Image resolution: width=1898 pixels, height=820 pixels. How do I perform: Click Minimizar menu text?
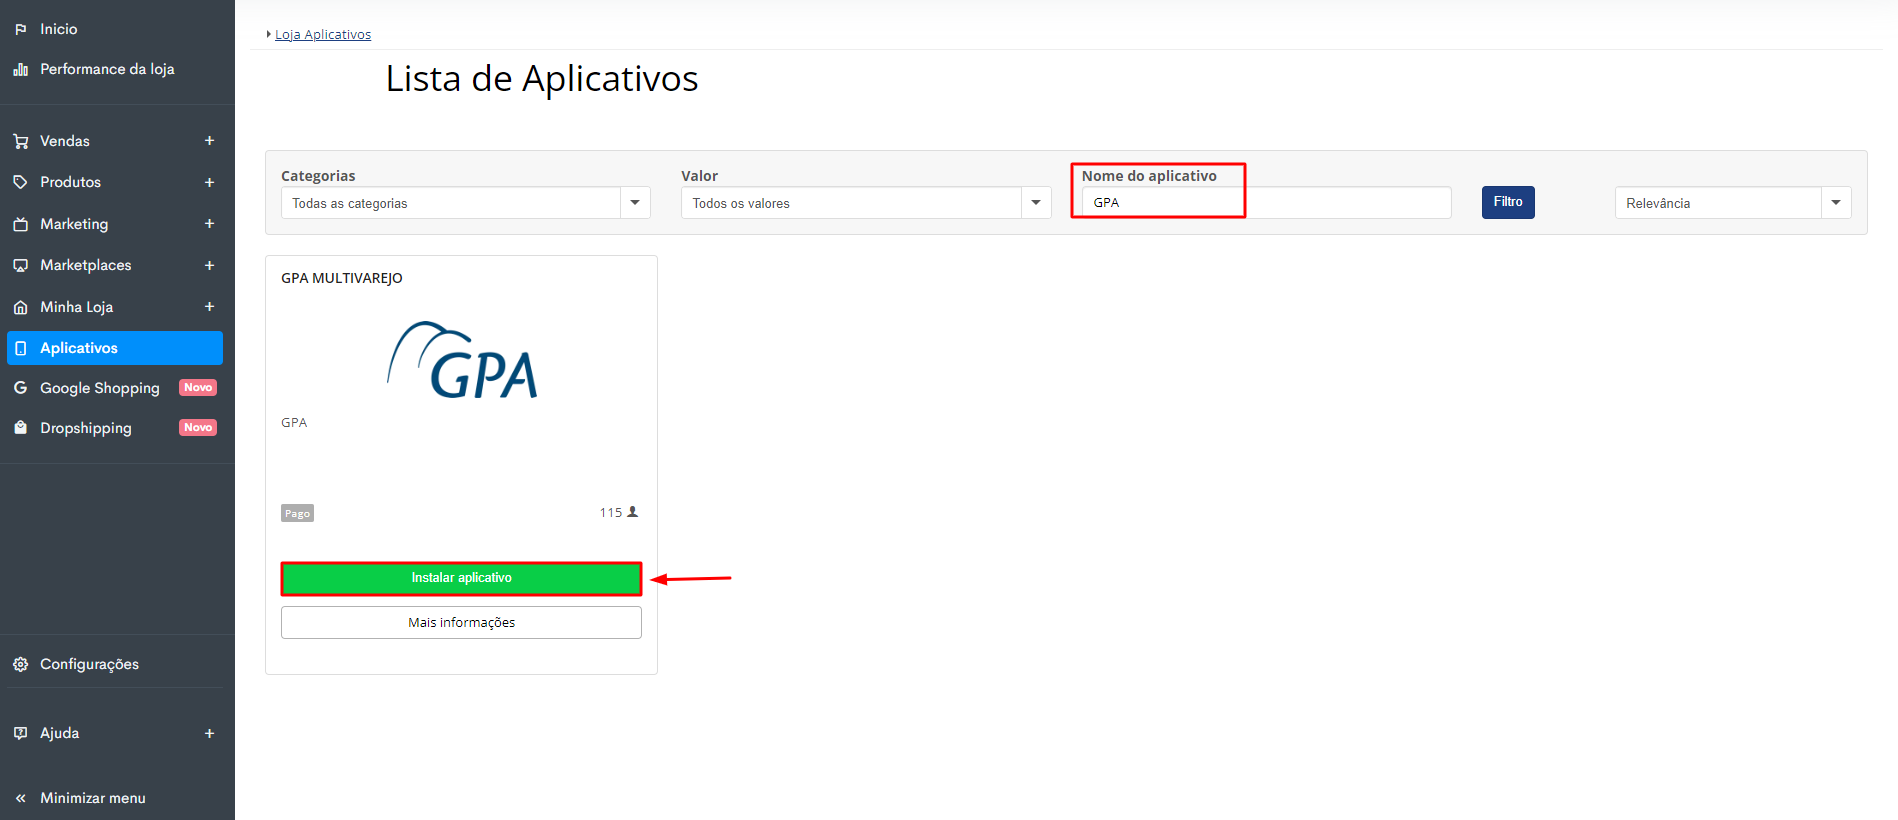coord(93,798)
